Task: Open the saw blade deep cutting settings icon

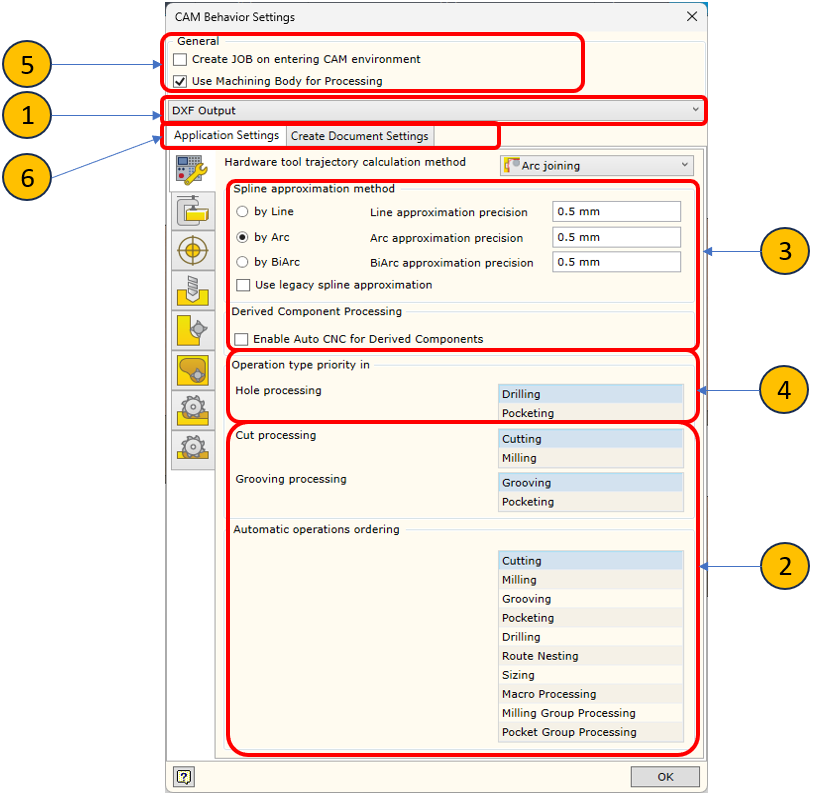Action: pyautogui.click(x=193, y=410)
